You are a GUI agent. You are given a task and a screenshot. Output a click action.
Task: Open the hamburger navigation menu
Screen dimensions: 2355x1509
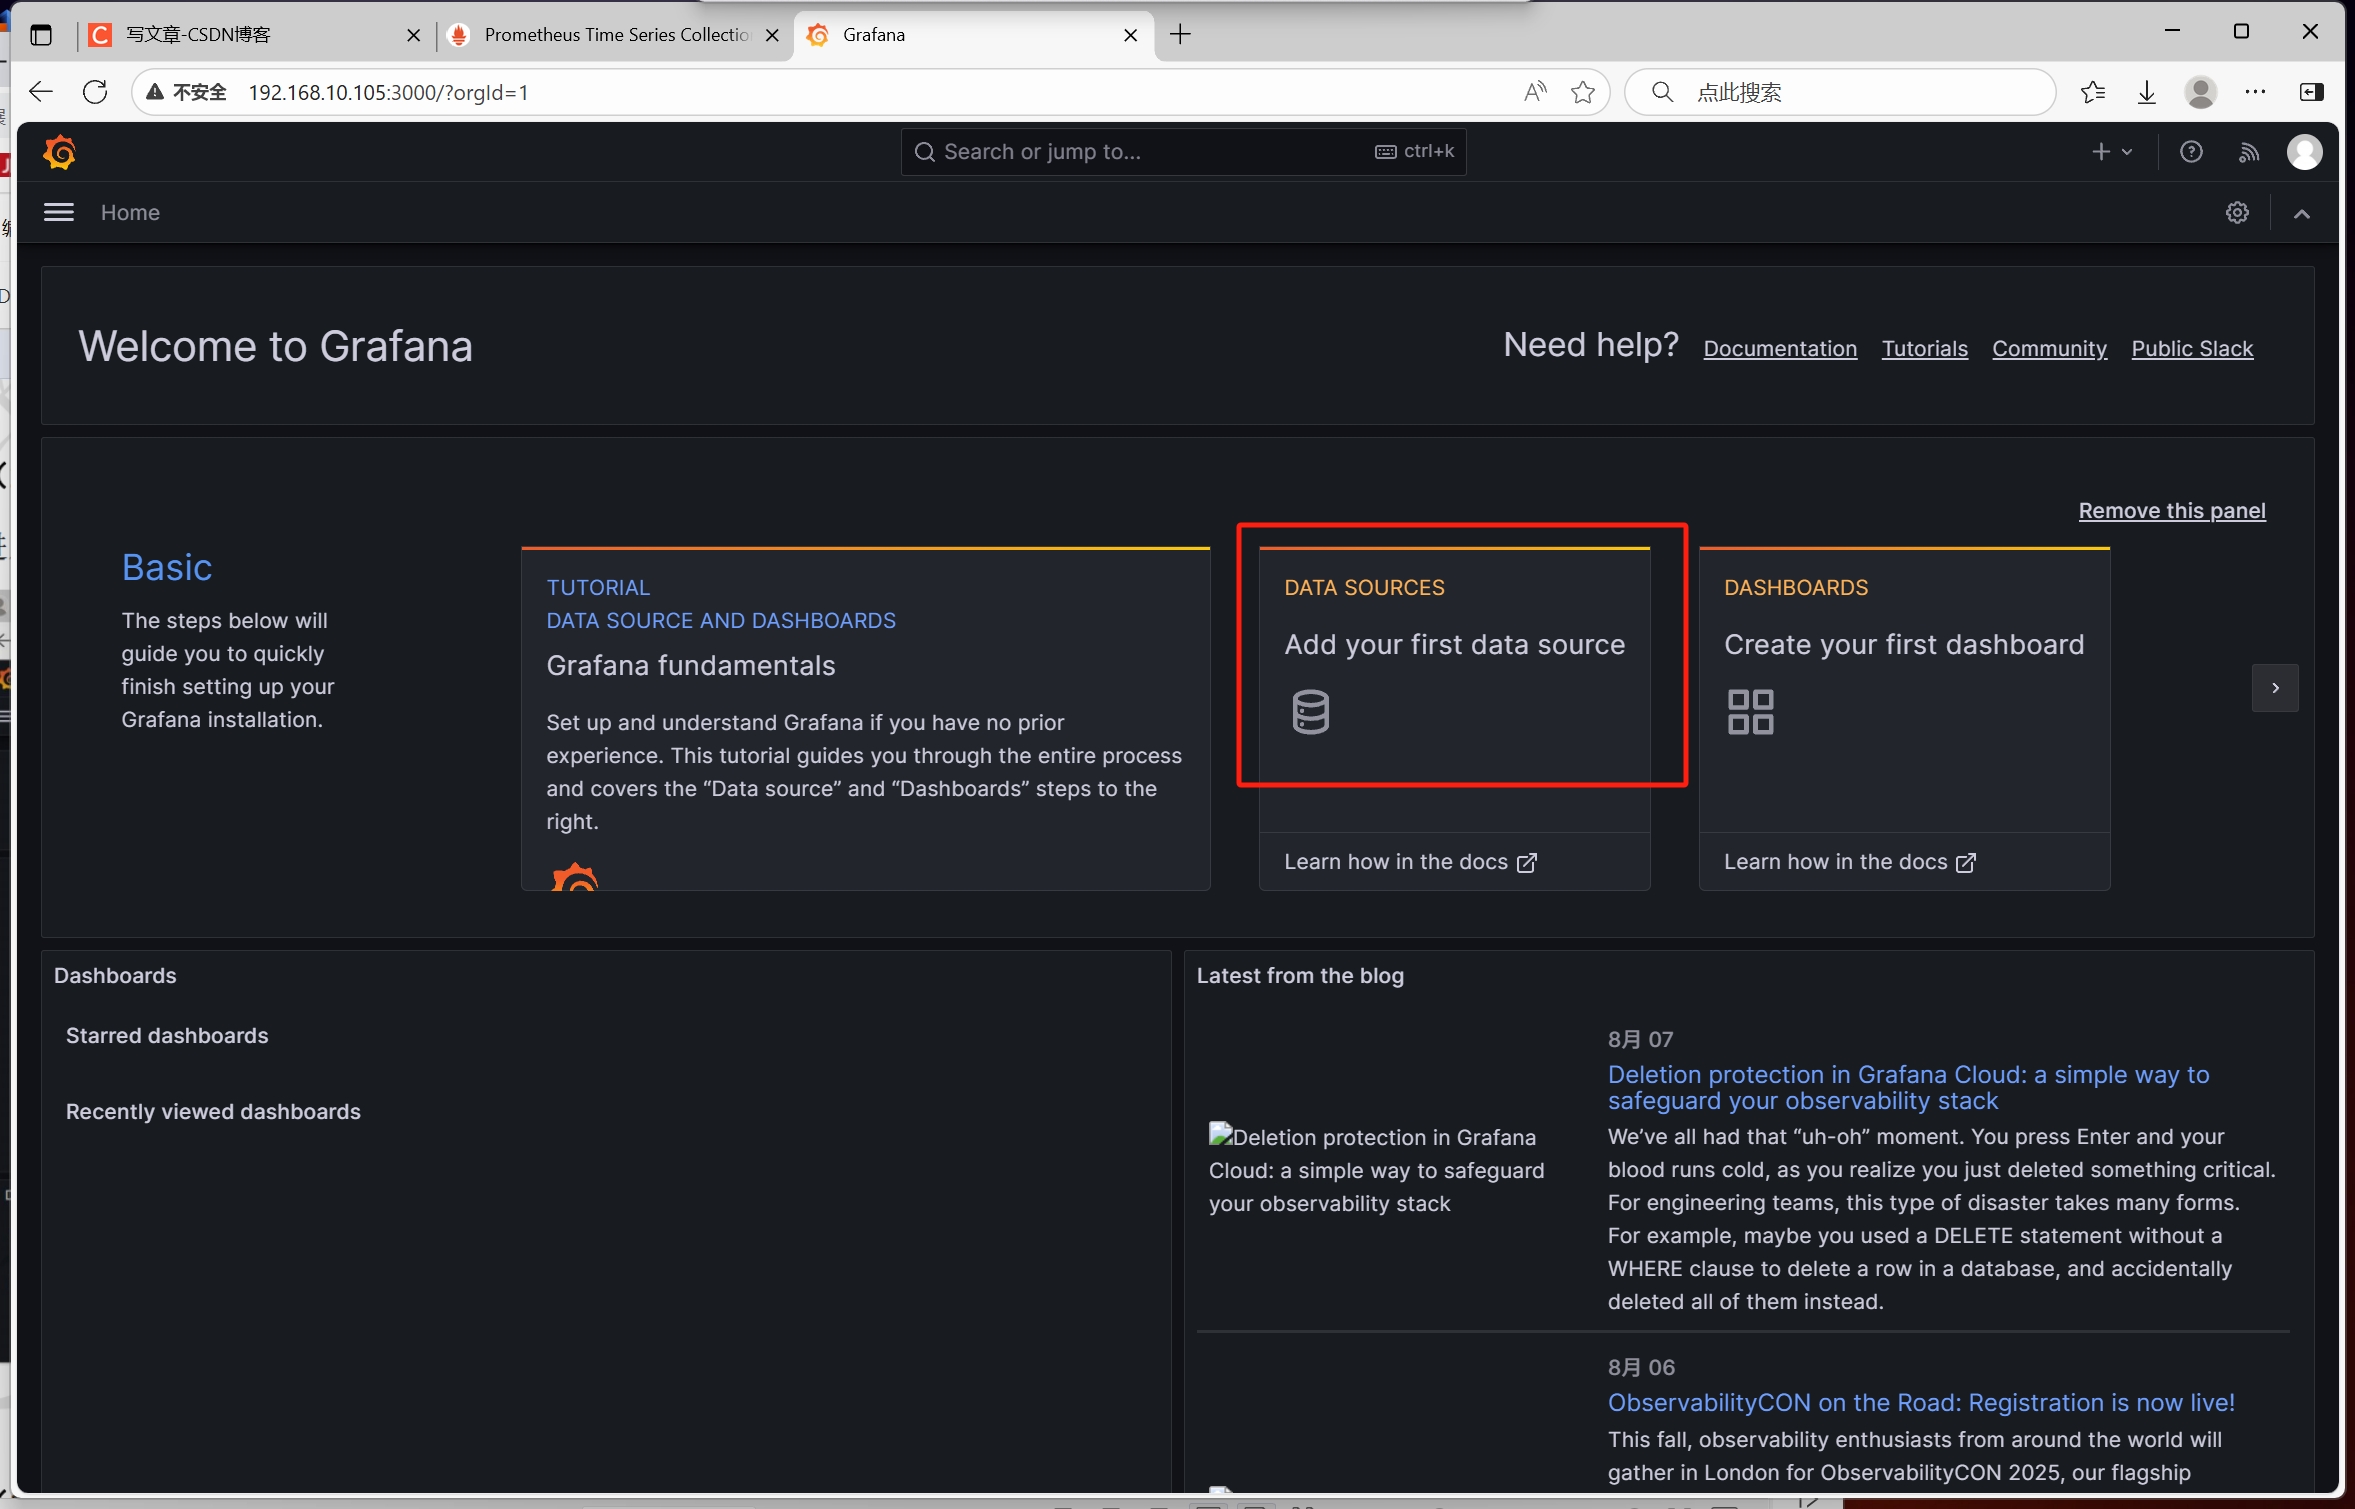point(59,212)
